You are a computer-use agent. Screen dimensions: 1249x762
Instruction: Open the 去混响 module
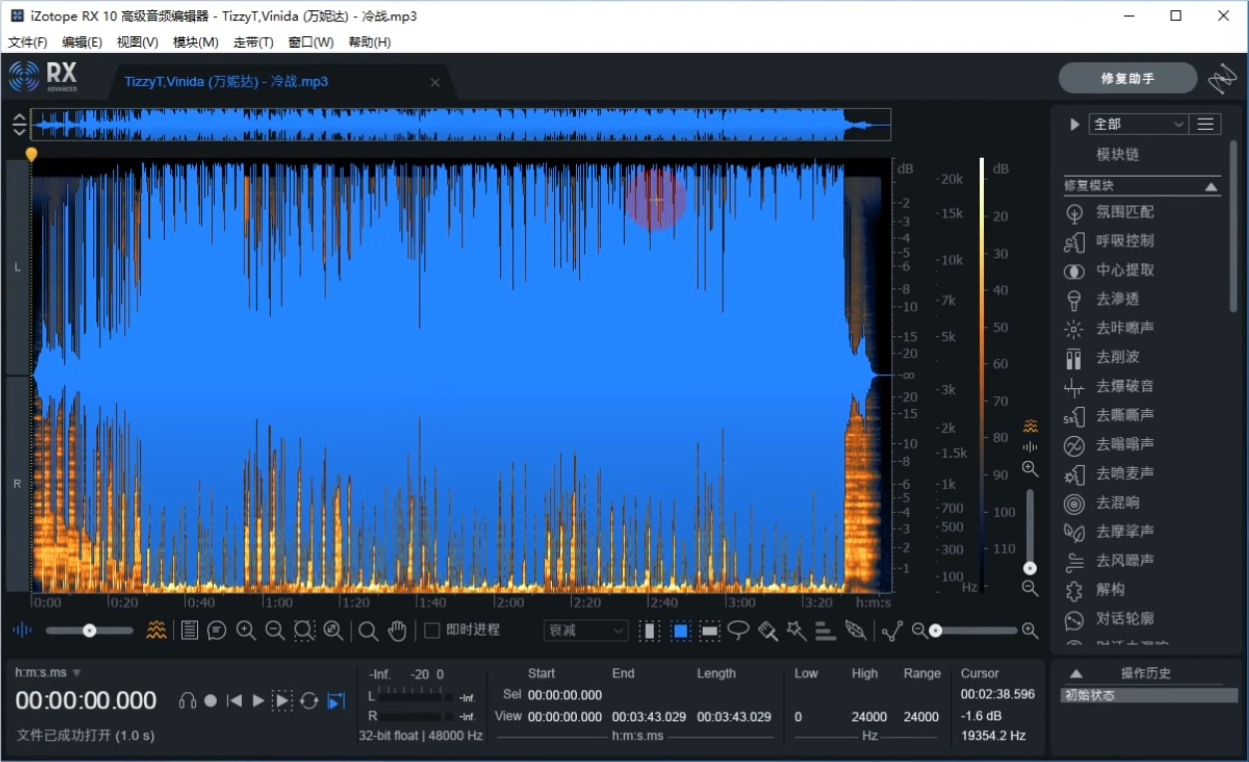pos(1117,503)
